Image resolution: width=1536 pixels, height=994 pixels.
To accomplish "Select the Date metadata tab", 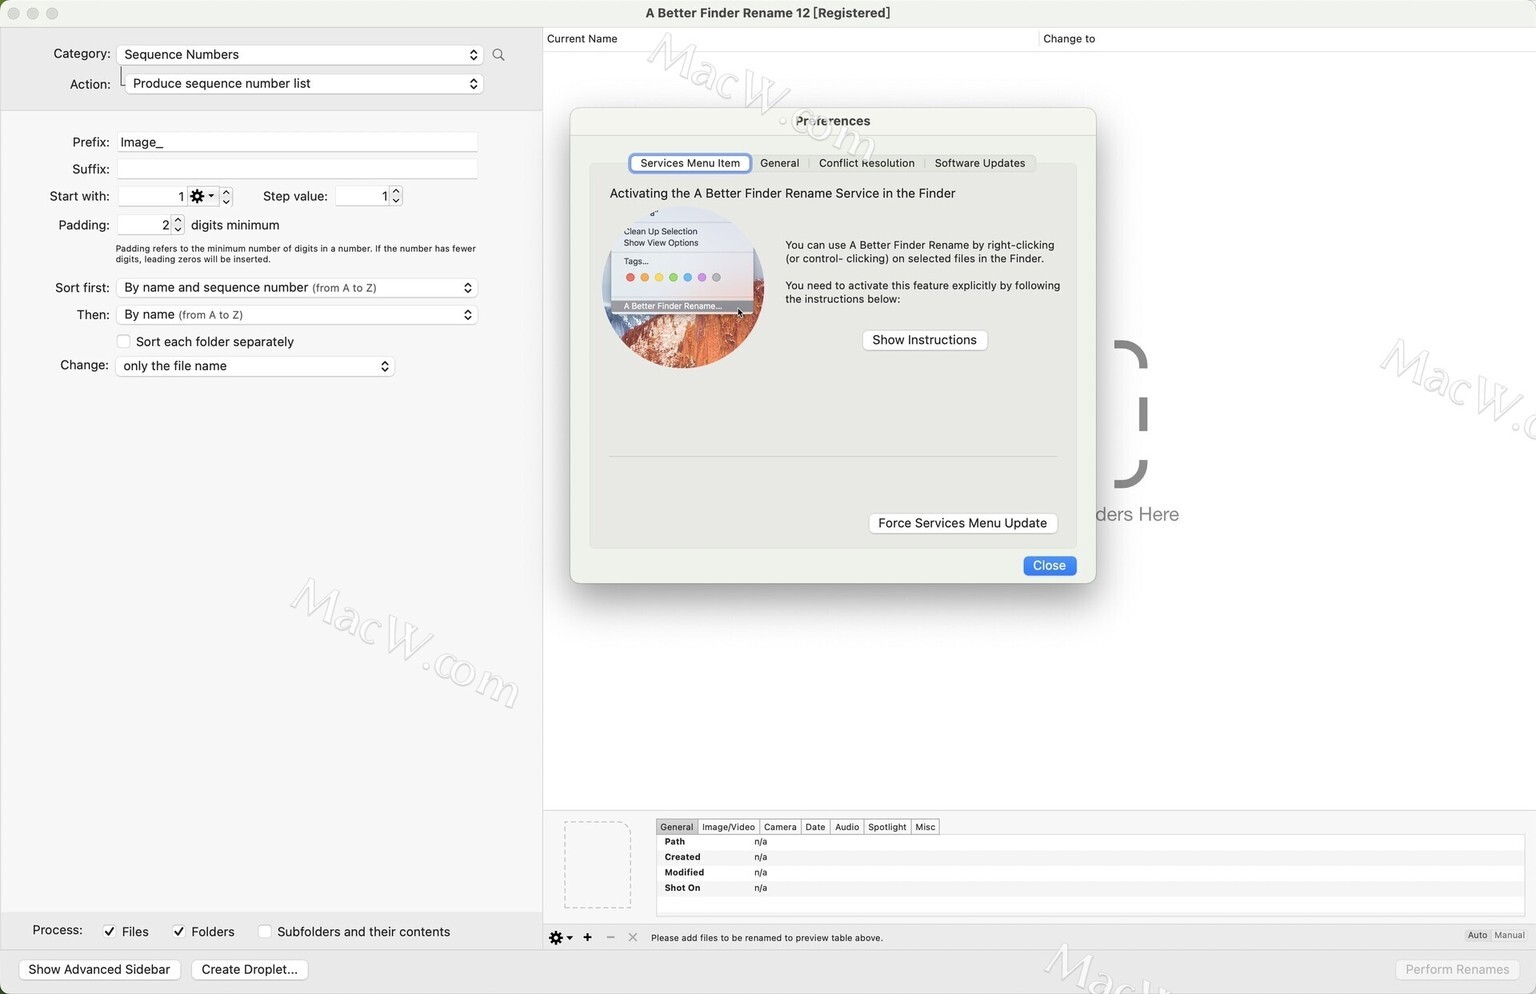I will (815, 827).
